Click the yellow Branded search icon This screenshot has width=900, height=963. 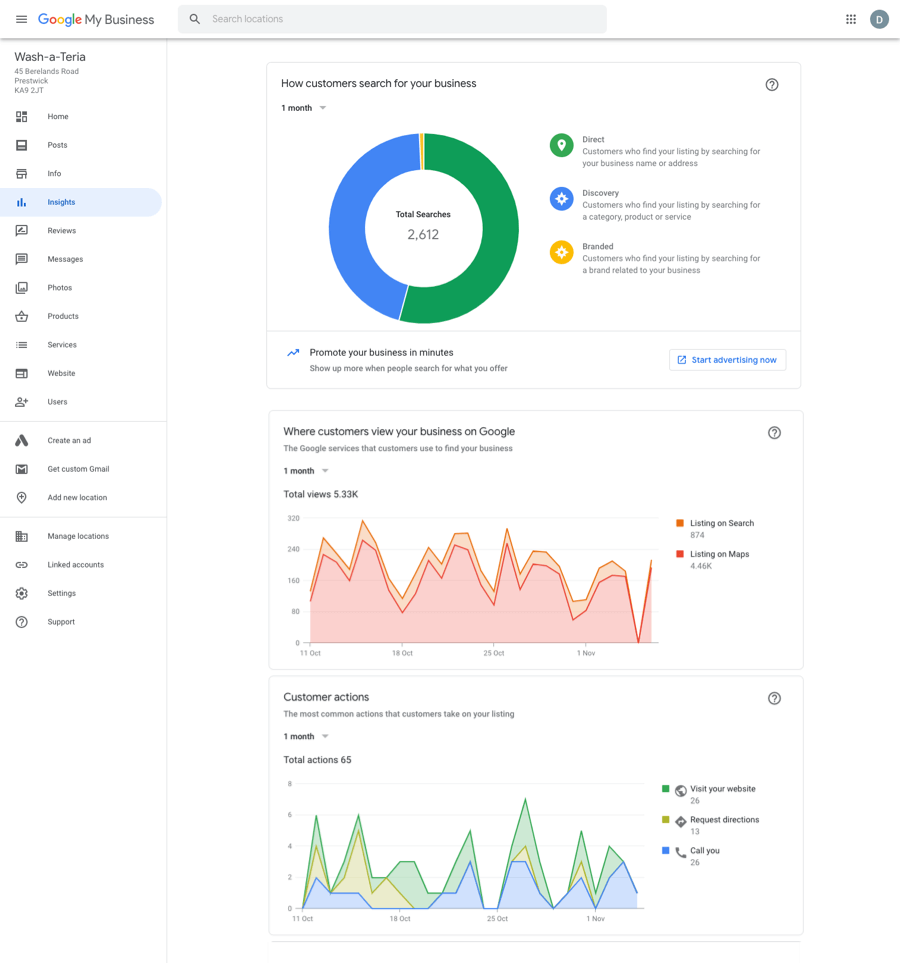tap(562, 252)
